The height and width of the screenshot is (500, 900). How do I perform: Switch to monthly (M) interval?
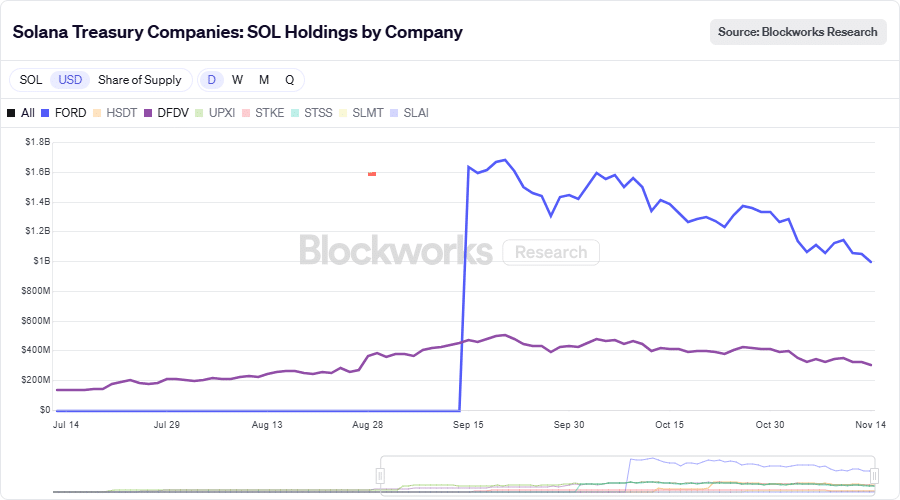[x=264, y=80]
